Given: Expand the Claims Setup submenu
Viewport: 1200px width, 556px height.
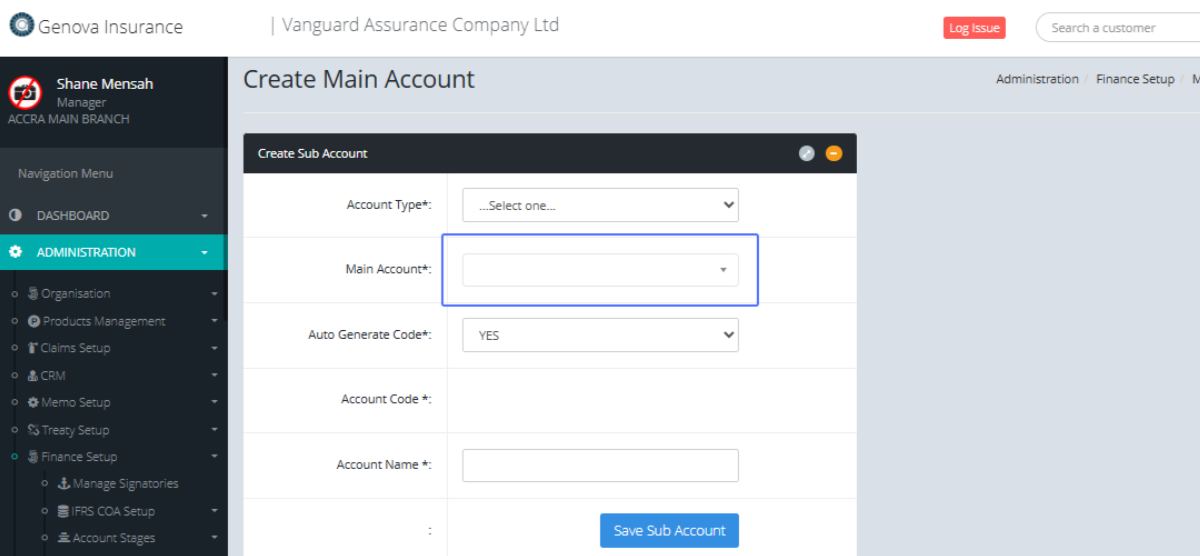Looking at the screenshot, I should click(x=75, y=348).
